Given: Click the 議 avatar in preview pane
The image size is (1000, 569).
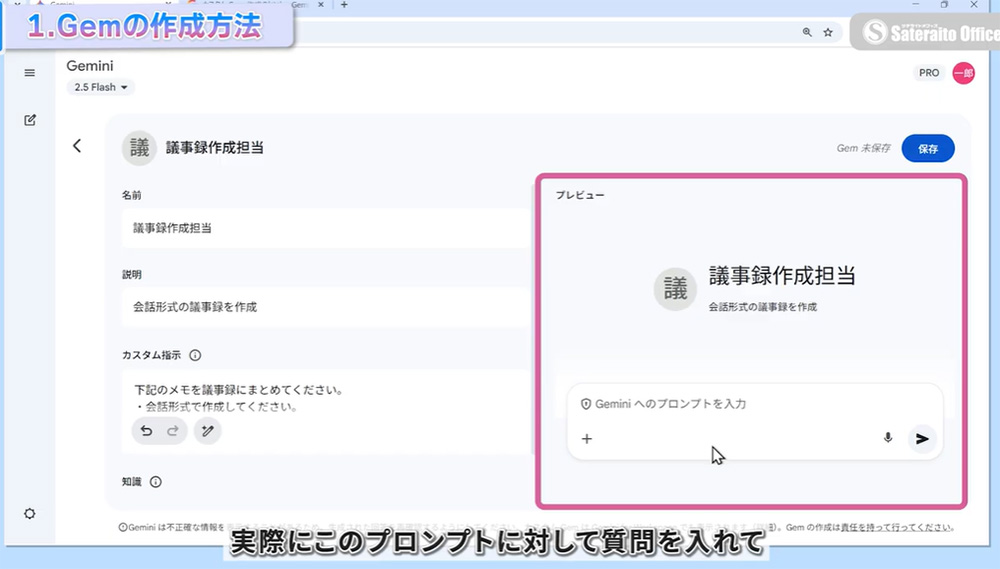Looking at the screenshot, I should pyautogui.click(x=675, y=289).
